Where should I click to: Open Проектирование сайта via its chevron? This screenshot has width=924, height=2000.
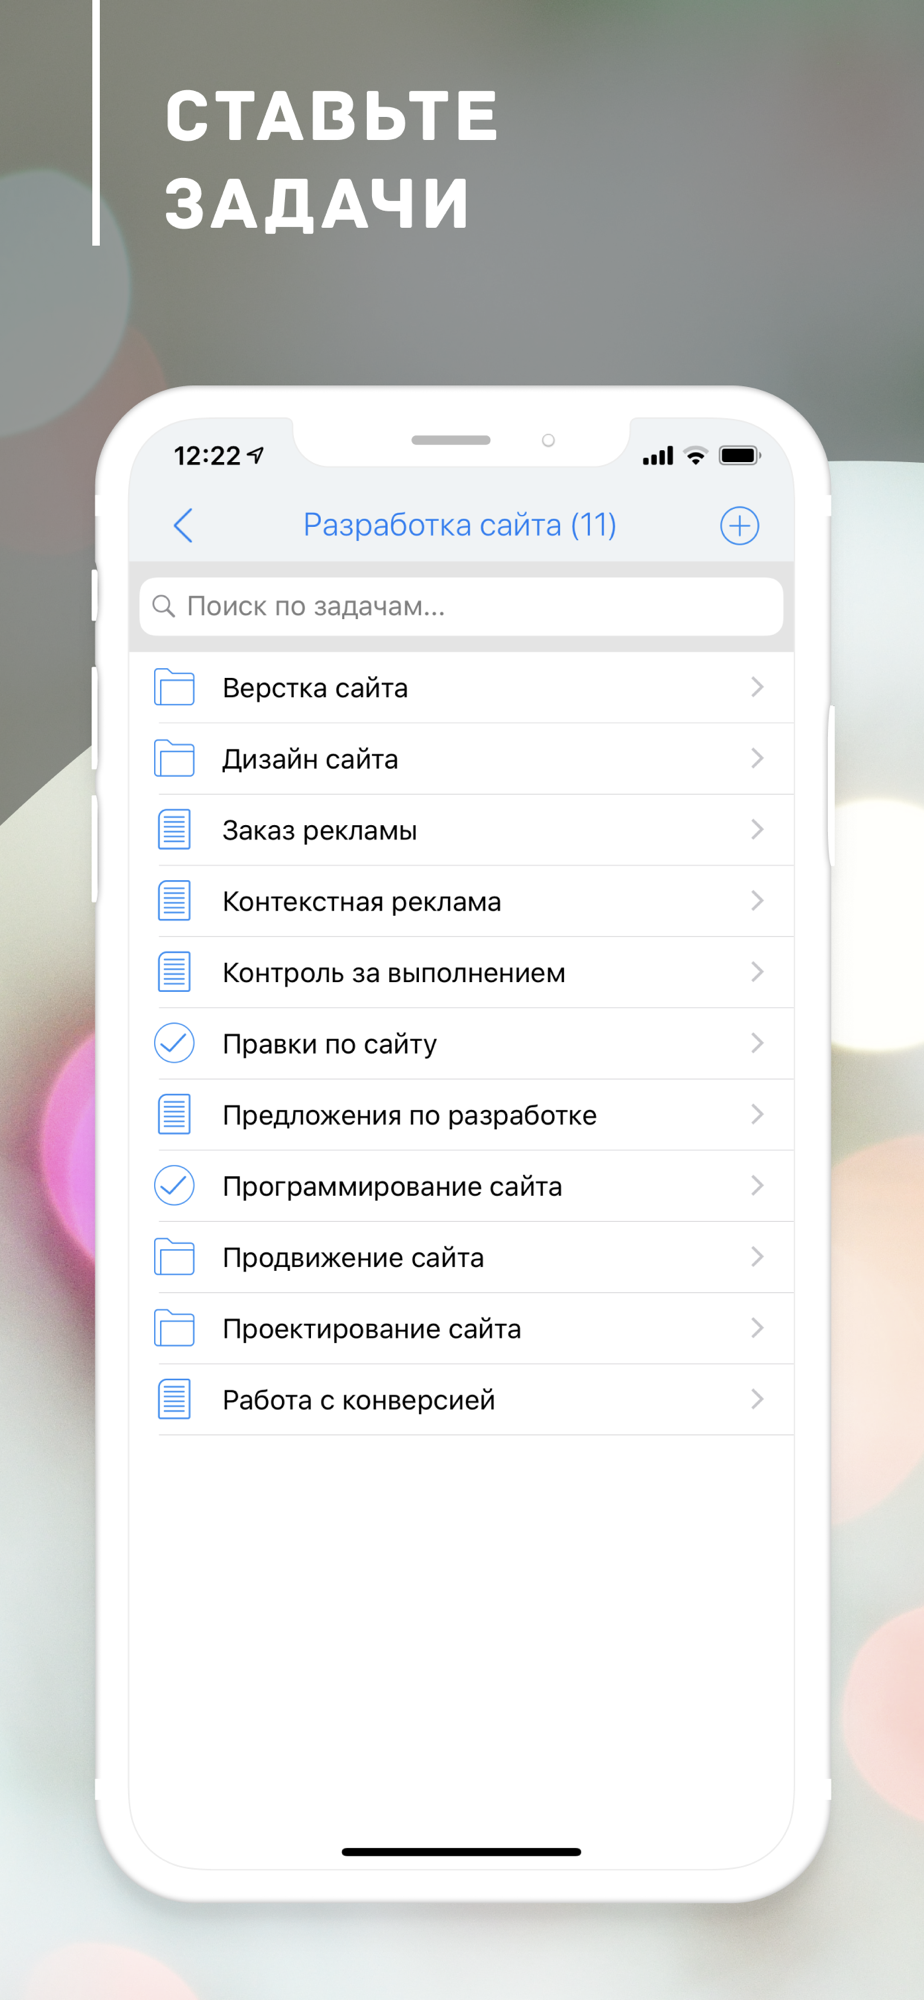757,1328
